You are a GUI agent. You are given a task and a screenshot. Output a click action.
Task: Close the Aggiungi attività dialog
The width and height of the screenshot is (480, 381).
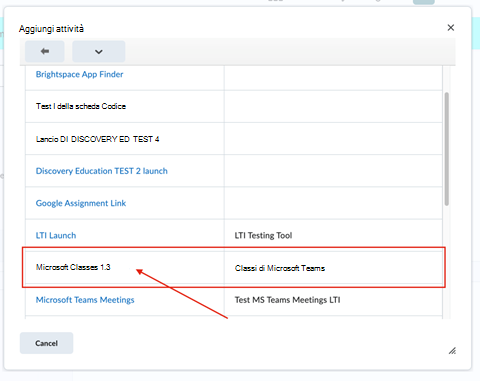coord(451,28)
